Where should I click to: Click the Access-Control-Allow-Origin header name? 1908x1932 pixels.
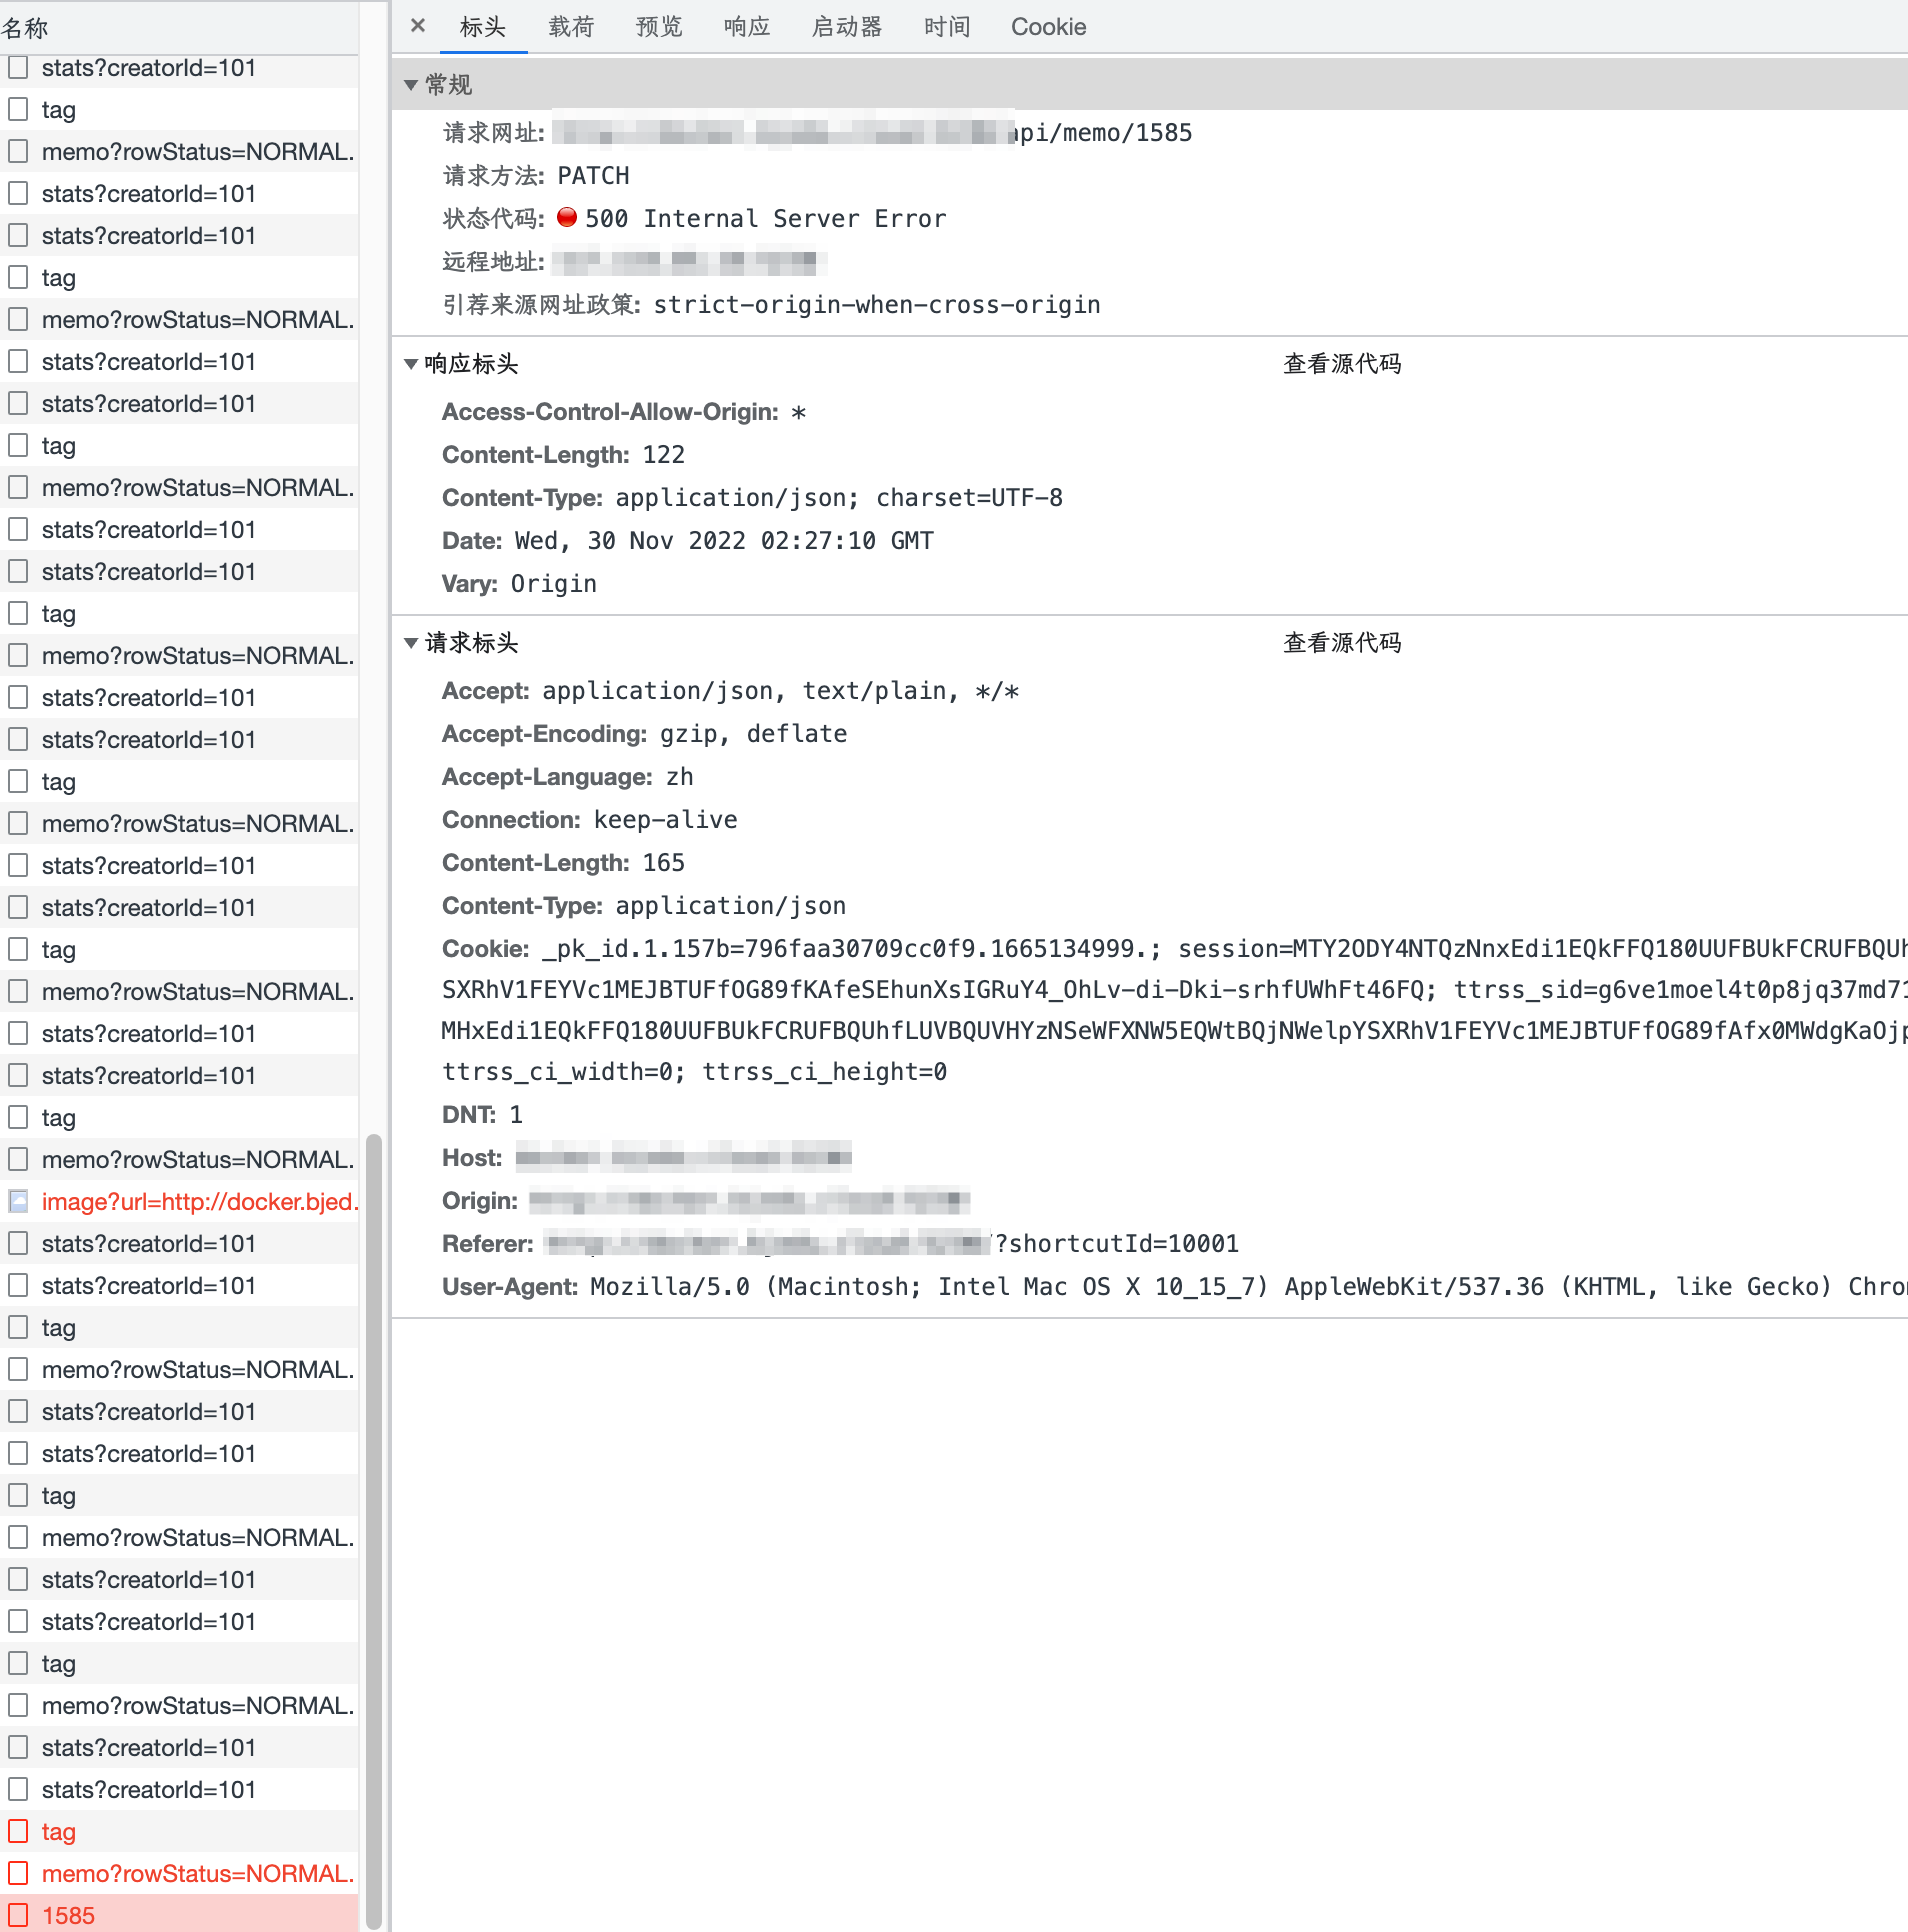(610, 412)
